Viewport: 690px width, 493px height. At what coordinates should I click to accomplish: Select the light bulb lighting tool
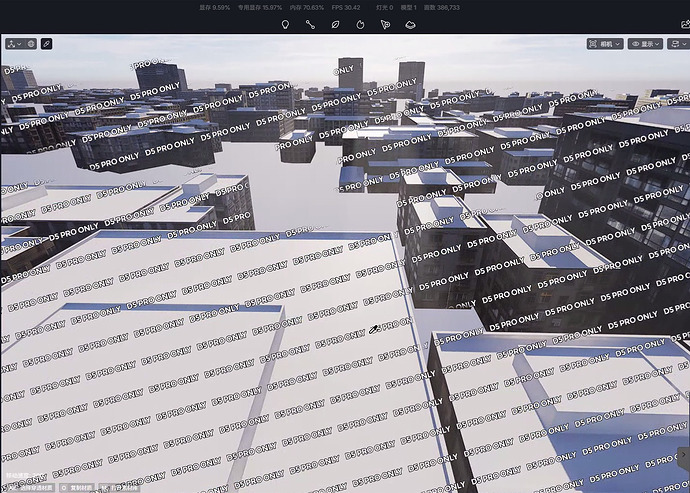[285, 25]
